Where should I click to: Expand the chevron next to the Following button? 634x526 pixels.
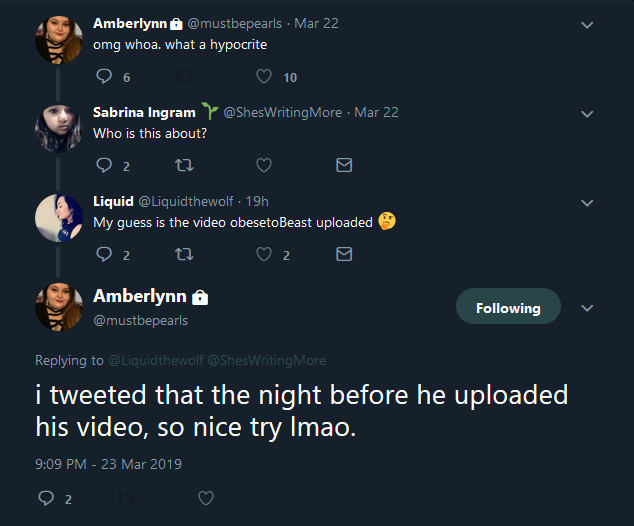(587, 308)
